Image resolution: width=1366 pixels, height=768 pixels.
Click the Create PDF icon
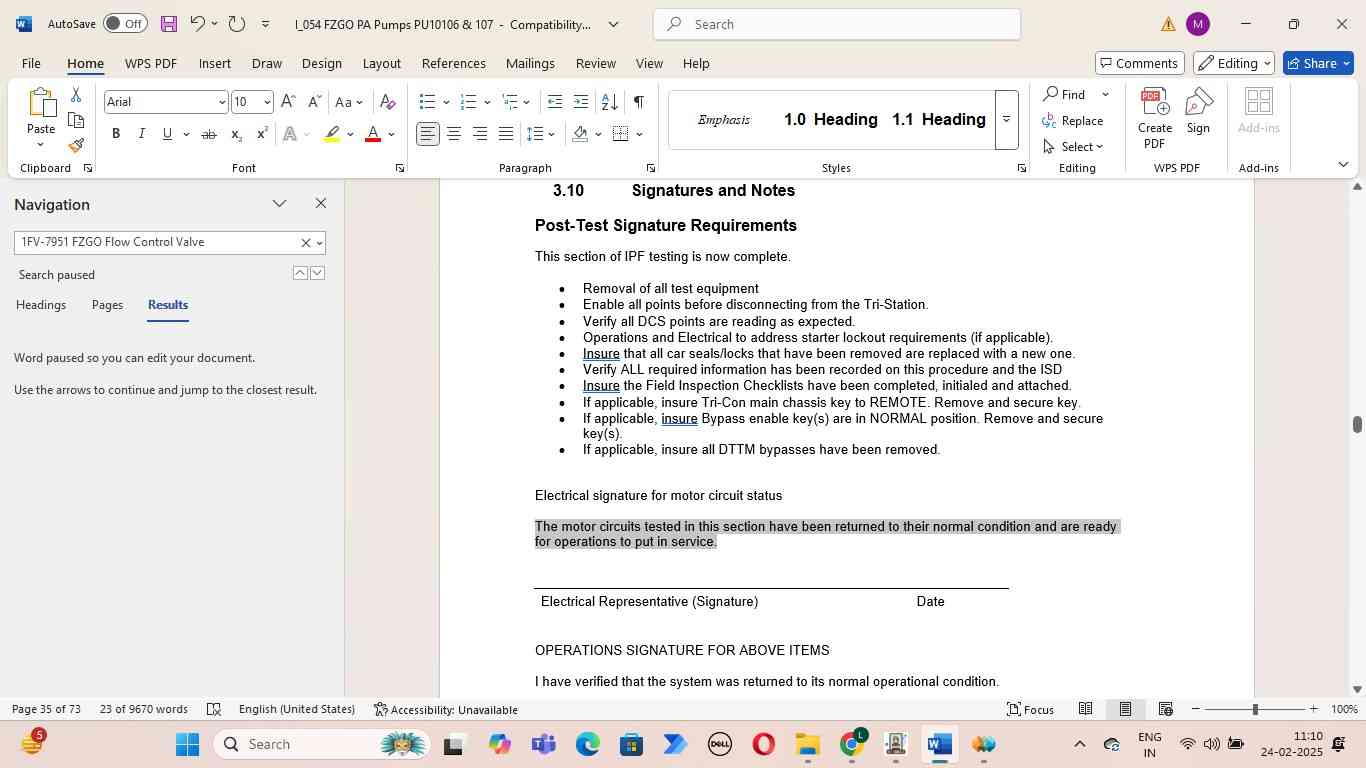(1155, 119)
